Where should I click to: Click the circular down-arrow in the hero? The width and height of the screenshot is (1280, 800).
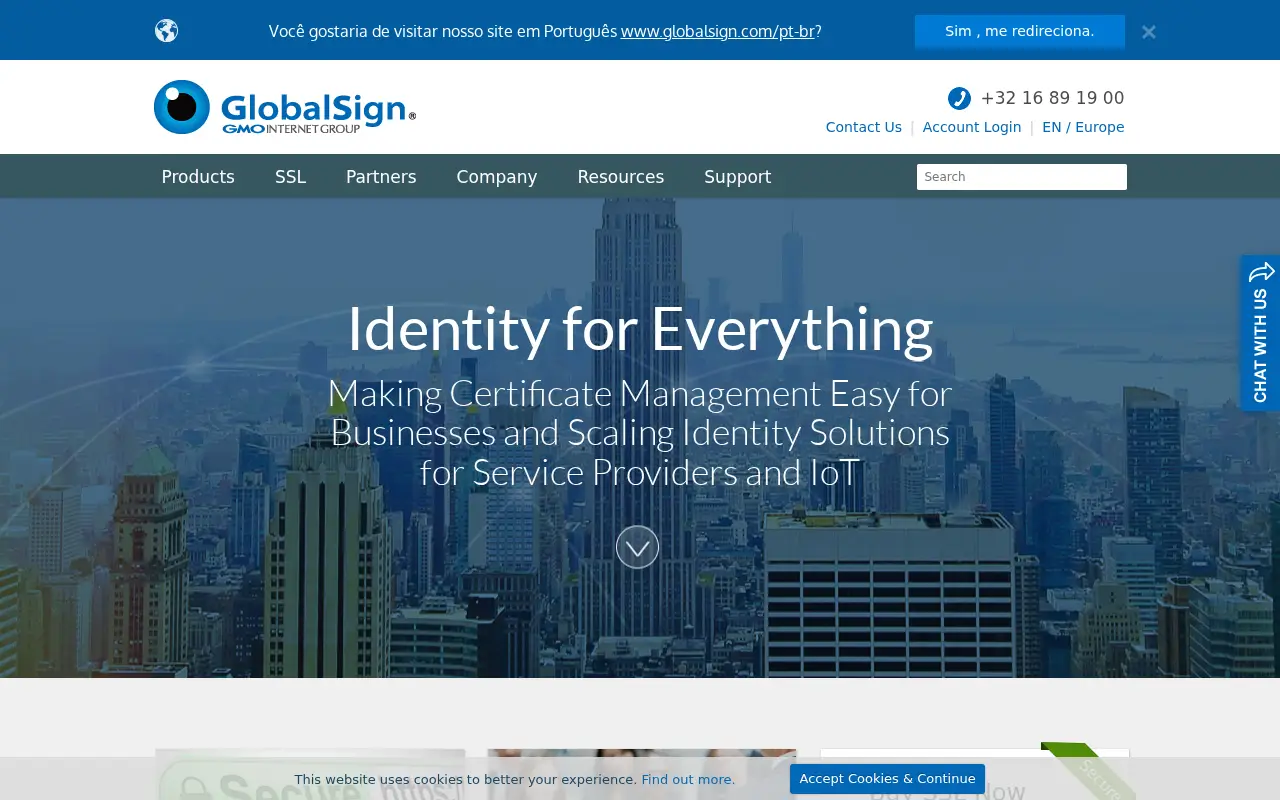coord(637,547)
